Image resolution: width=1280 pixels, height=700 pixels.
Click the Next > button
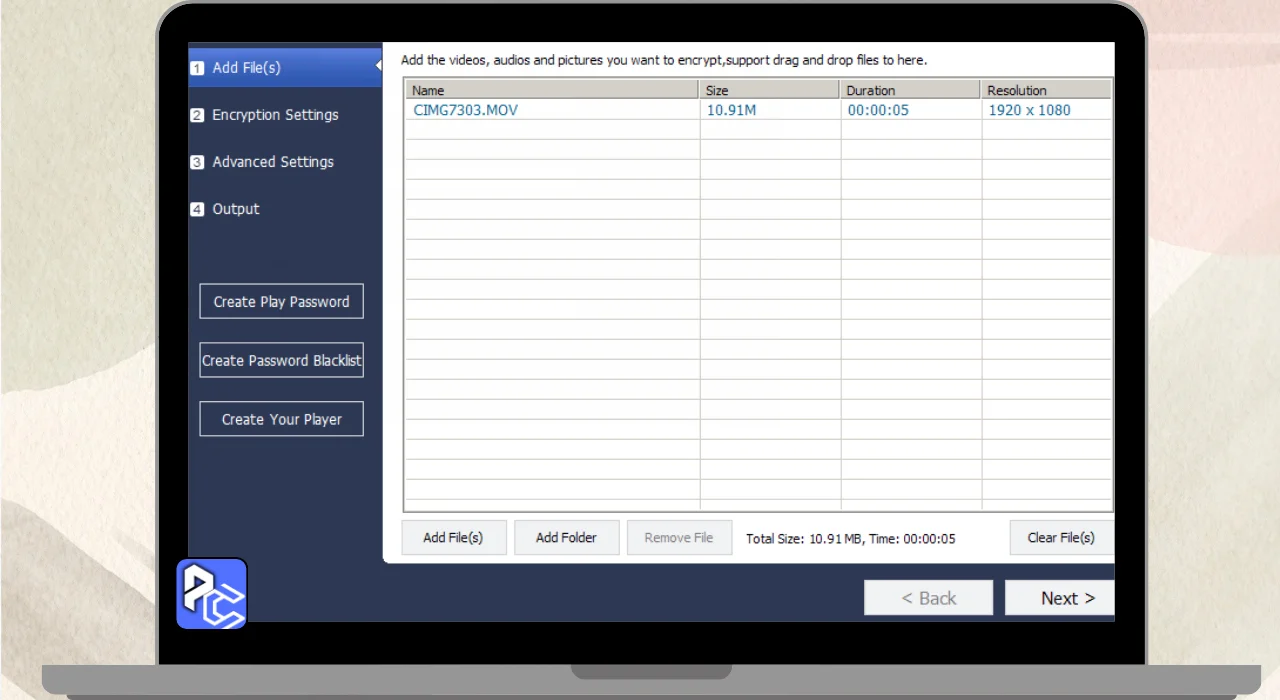[x=1060, y=598]
